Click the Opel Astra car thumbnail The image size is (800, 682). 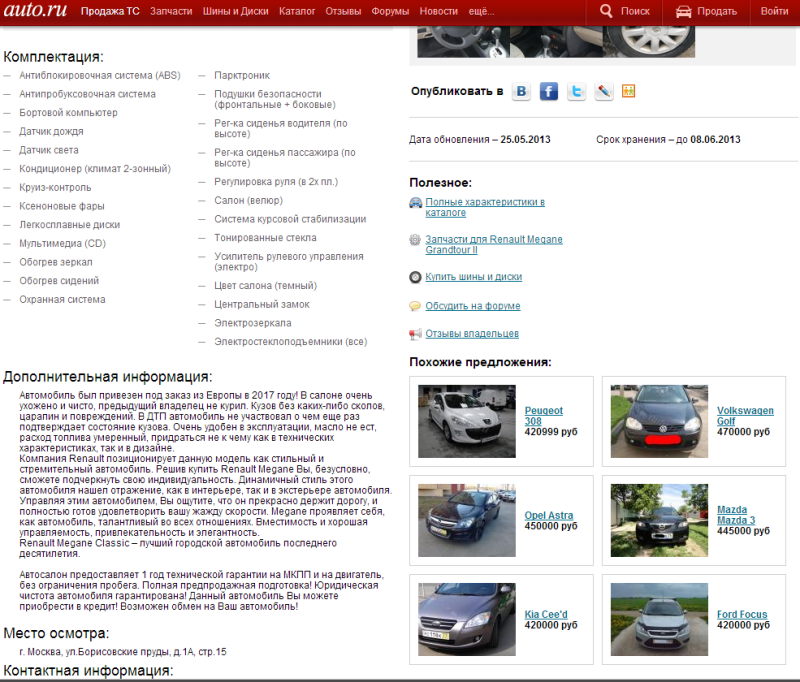tap(467, 520)
